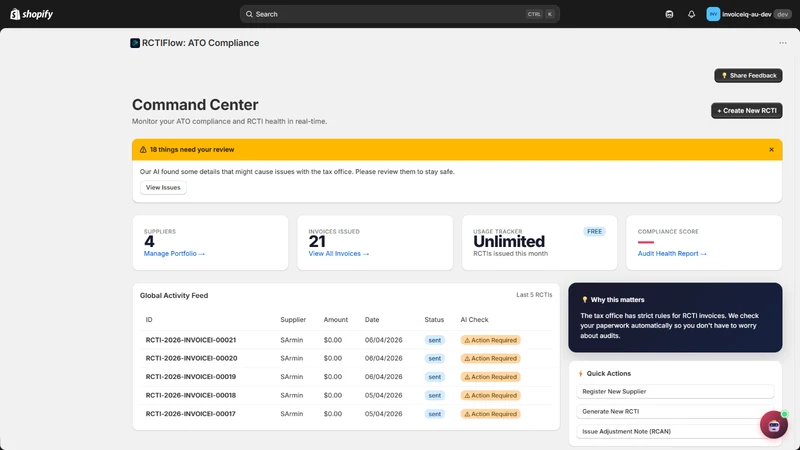800x450 pixels.
Task: Click Create New RCTI button
Action: [746, 111]
